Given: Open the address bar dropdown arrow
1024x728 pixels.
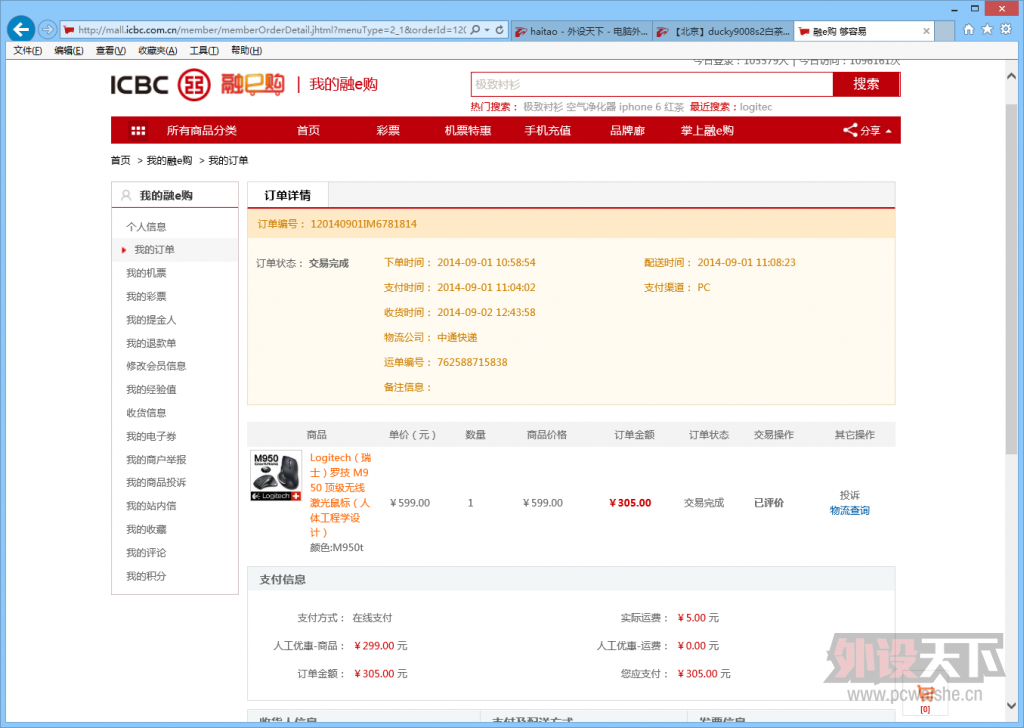Looking at the screenshot, I should (487, 30).
